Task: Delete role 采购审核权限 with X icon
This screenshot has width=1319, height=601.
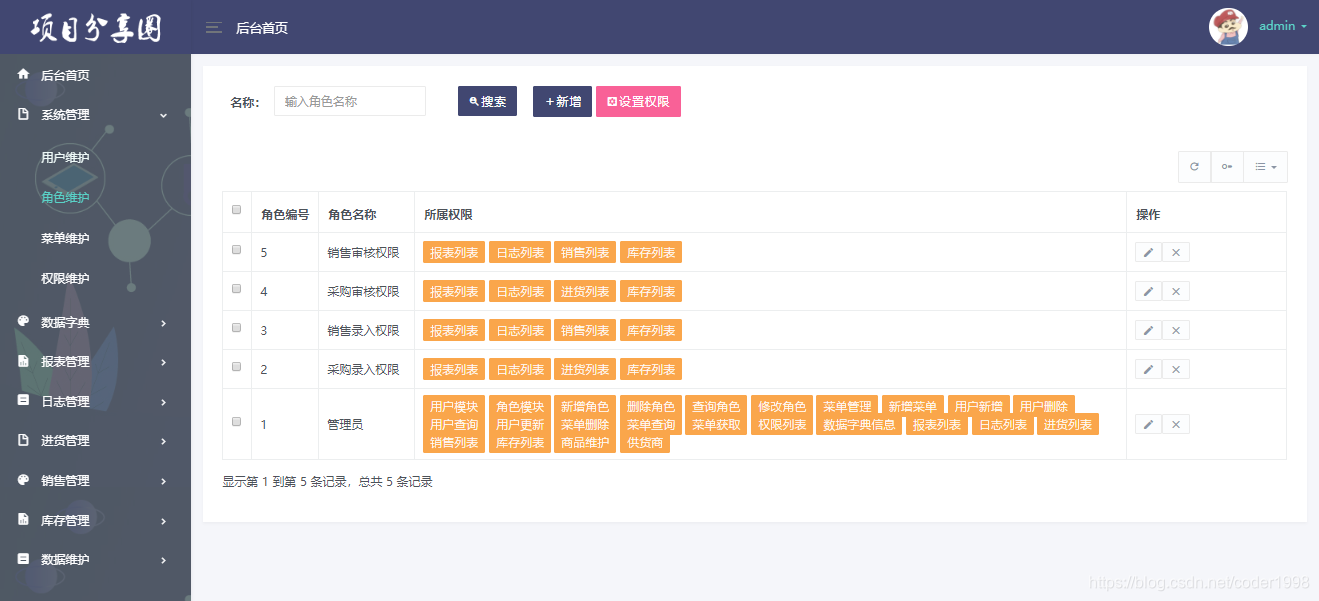Action: click(1176, 291)
